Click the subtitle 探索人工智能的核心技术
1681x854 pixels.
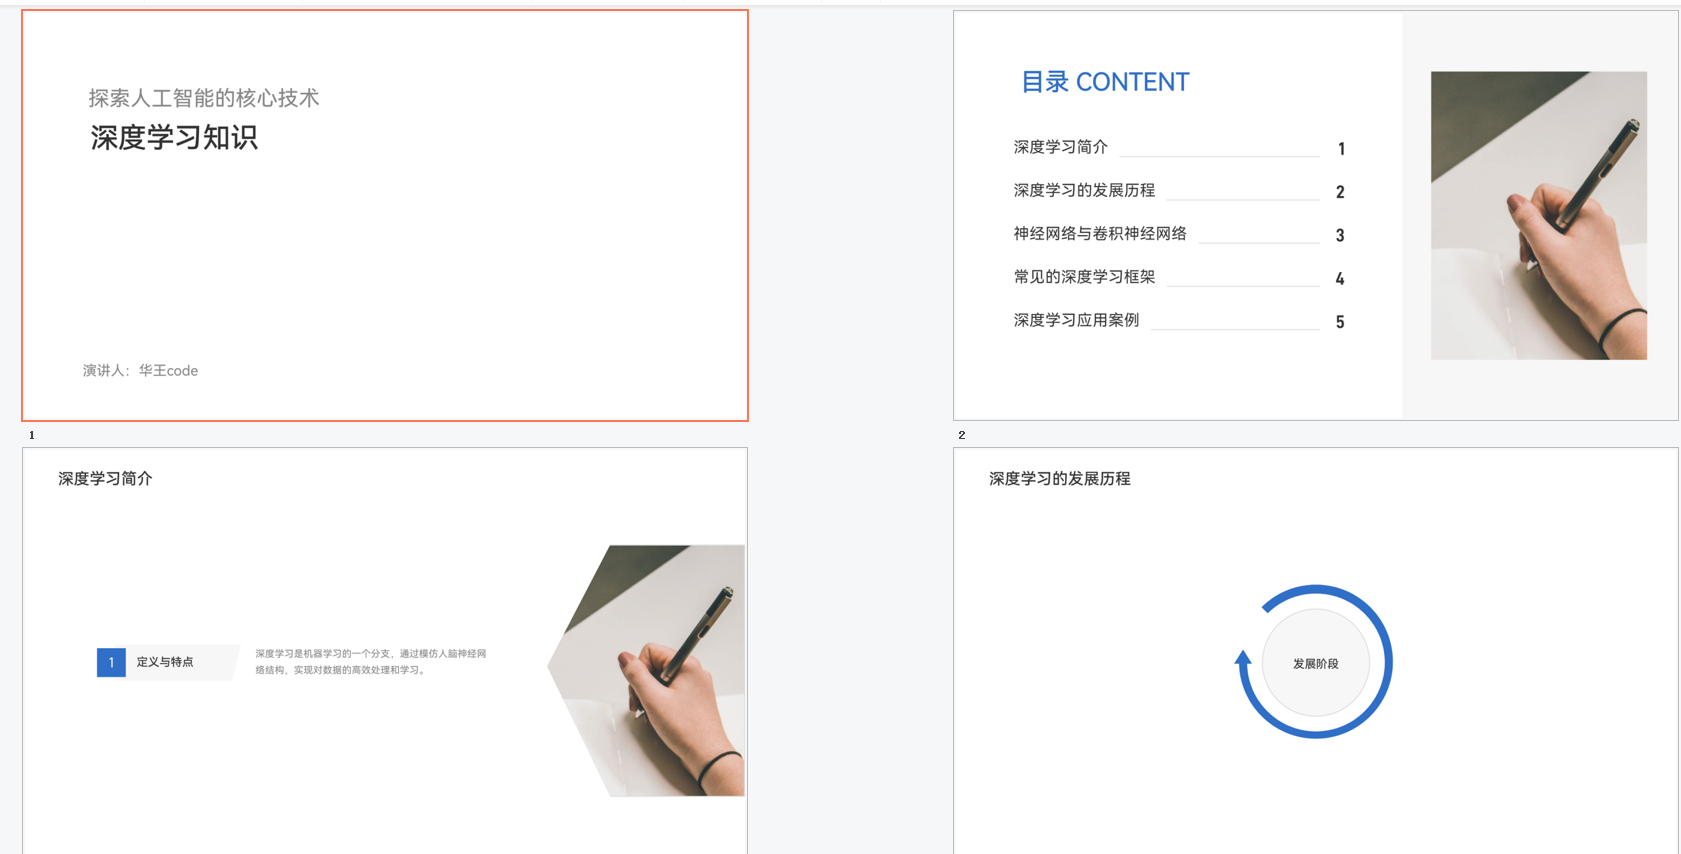pos(204,98)
